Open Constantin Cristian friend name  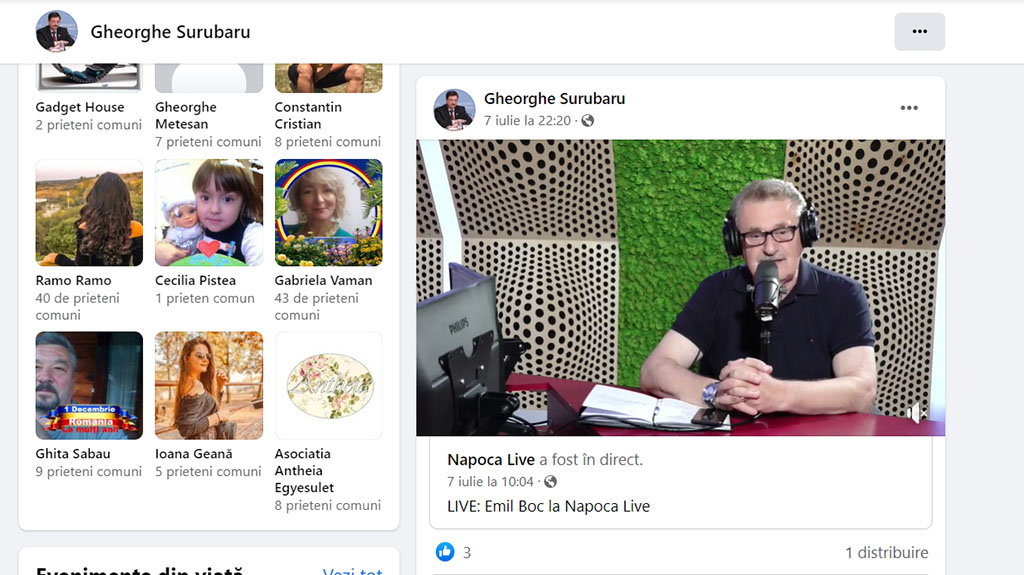coord(308,116)
